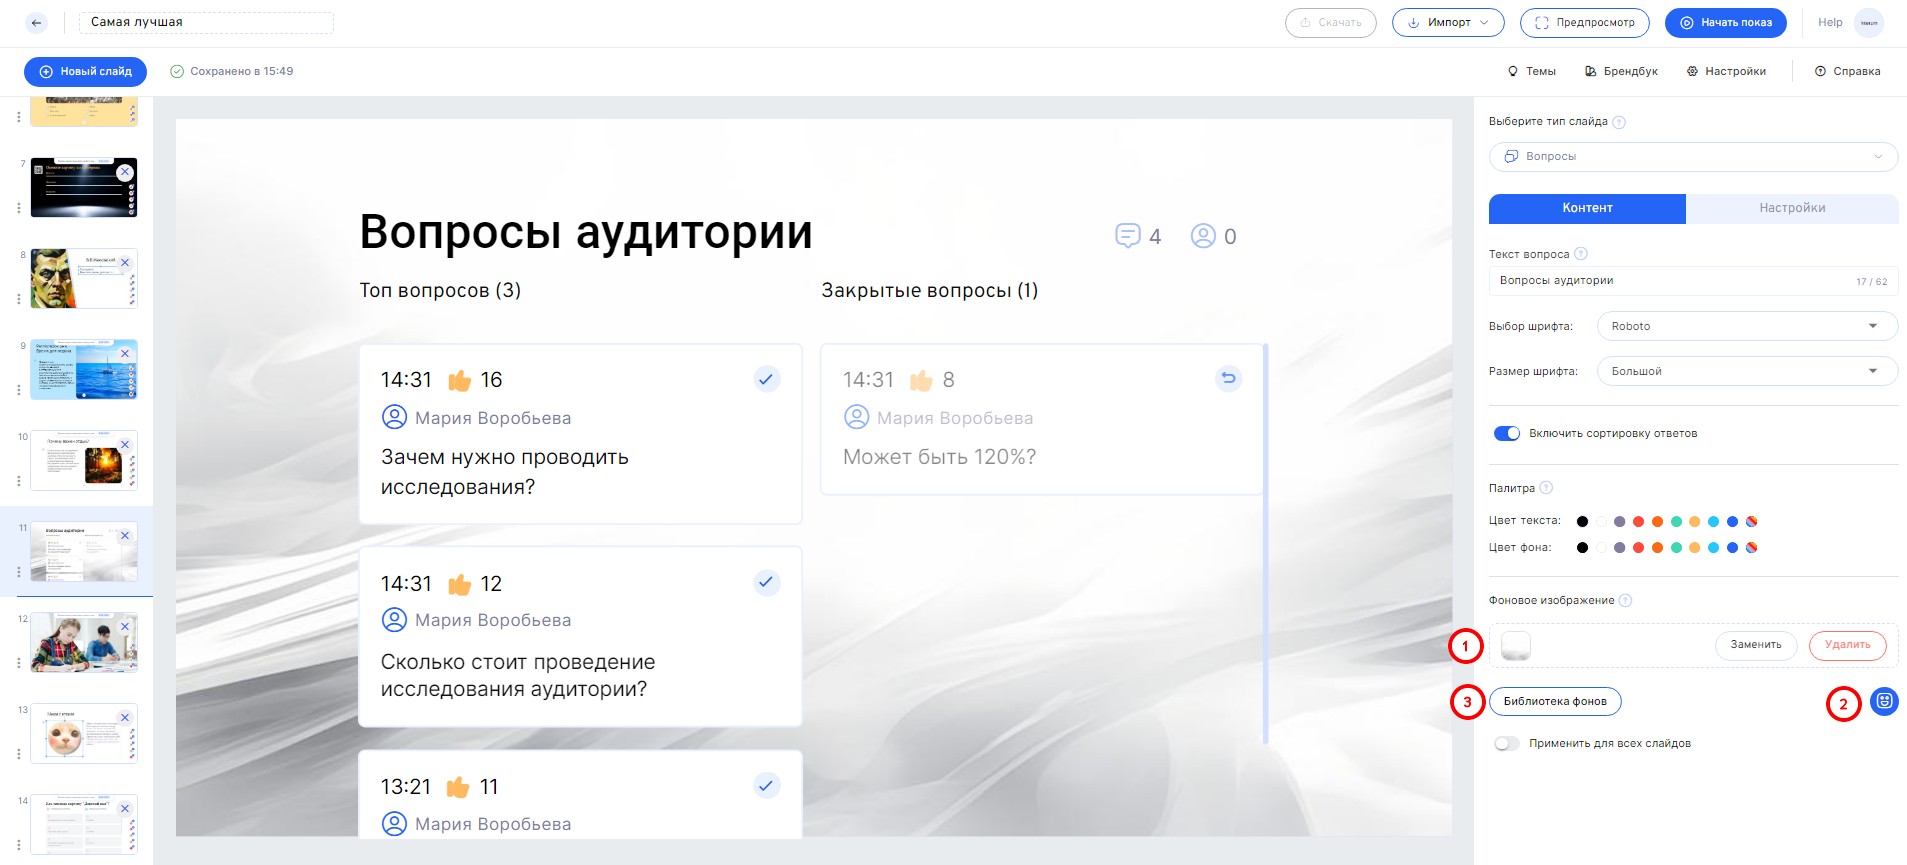The height and width of the screenshot is (865, 1907).
Task: Open the help tooltip beside 'Фоновое изображение'
Action: click(1625, 600)
